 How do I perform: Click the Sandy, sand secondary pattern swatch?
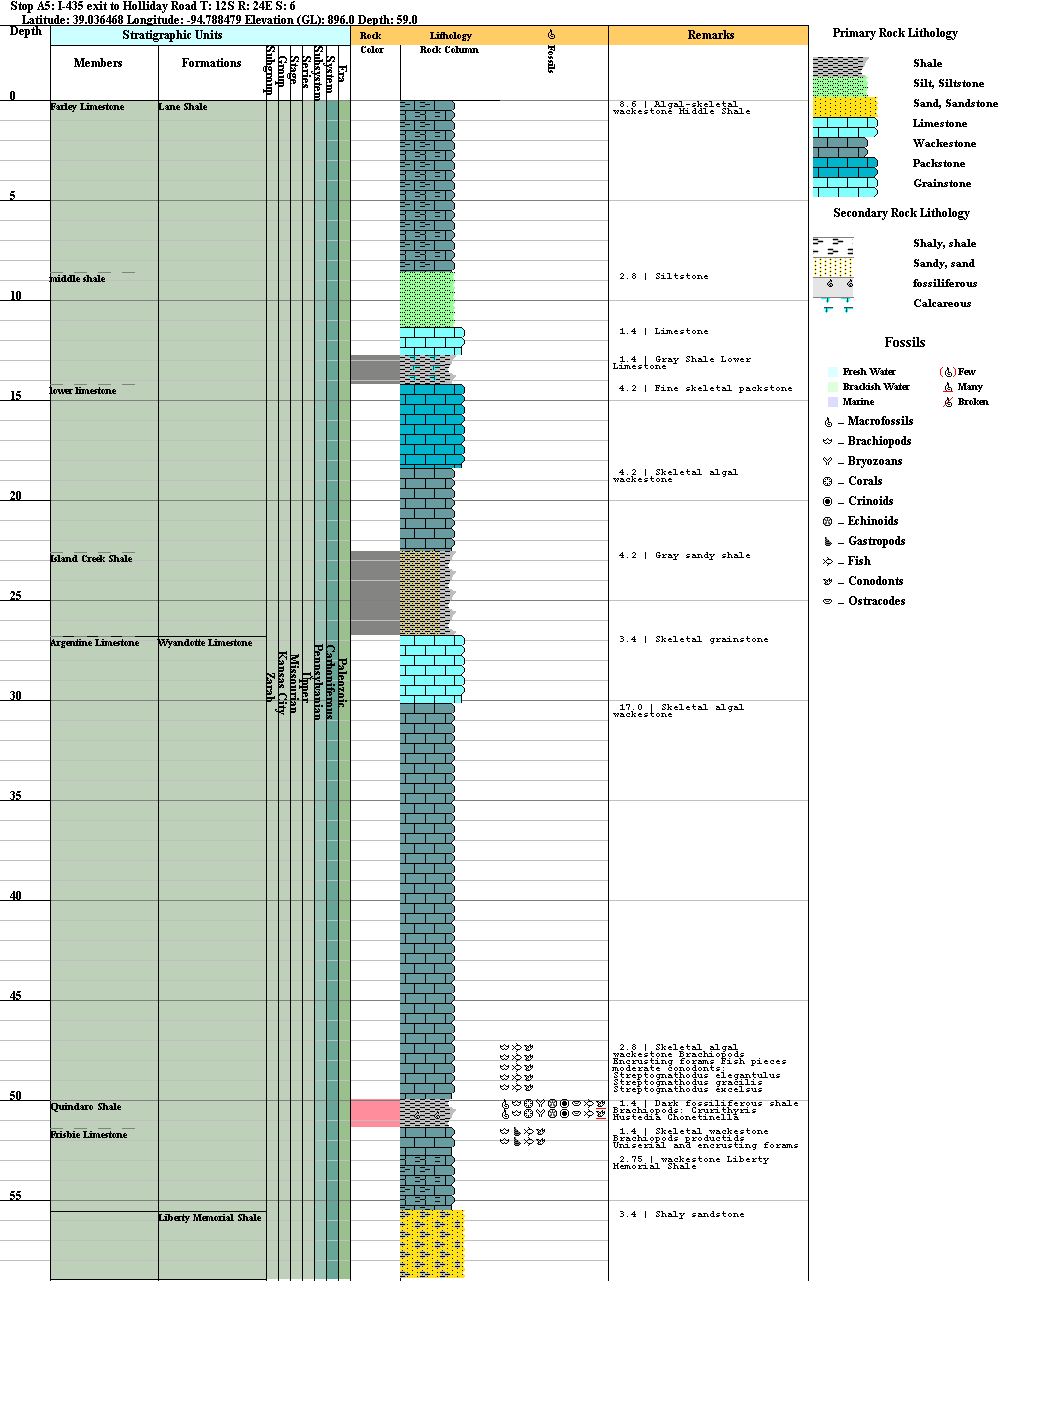click(x=833, y=266)
